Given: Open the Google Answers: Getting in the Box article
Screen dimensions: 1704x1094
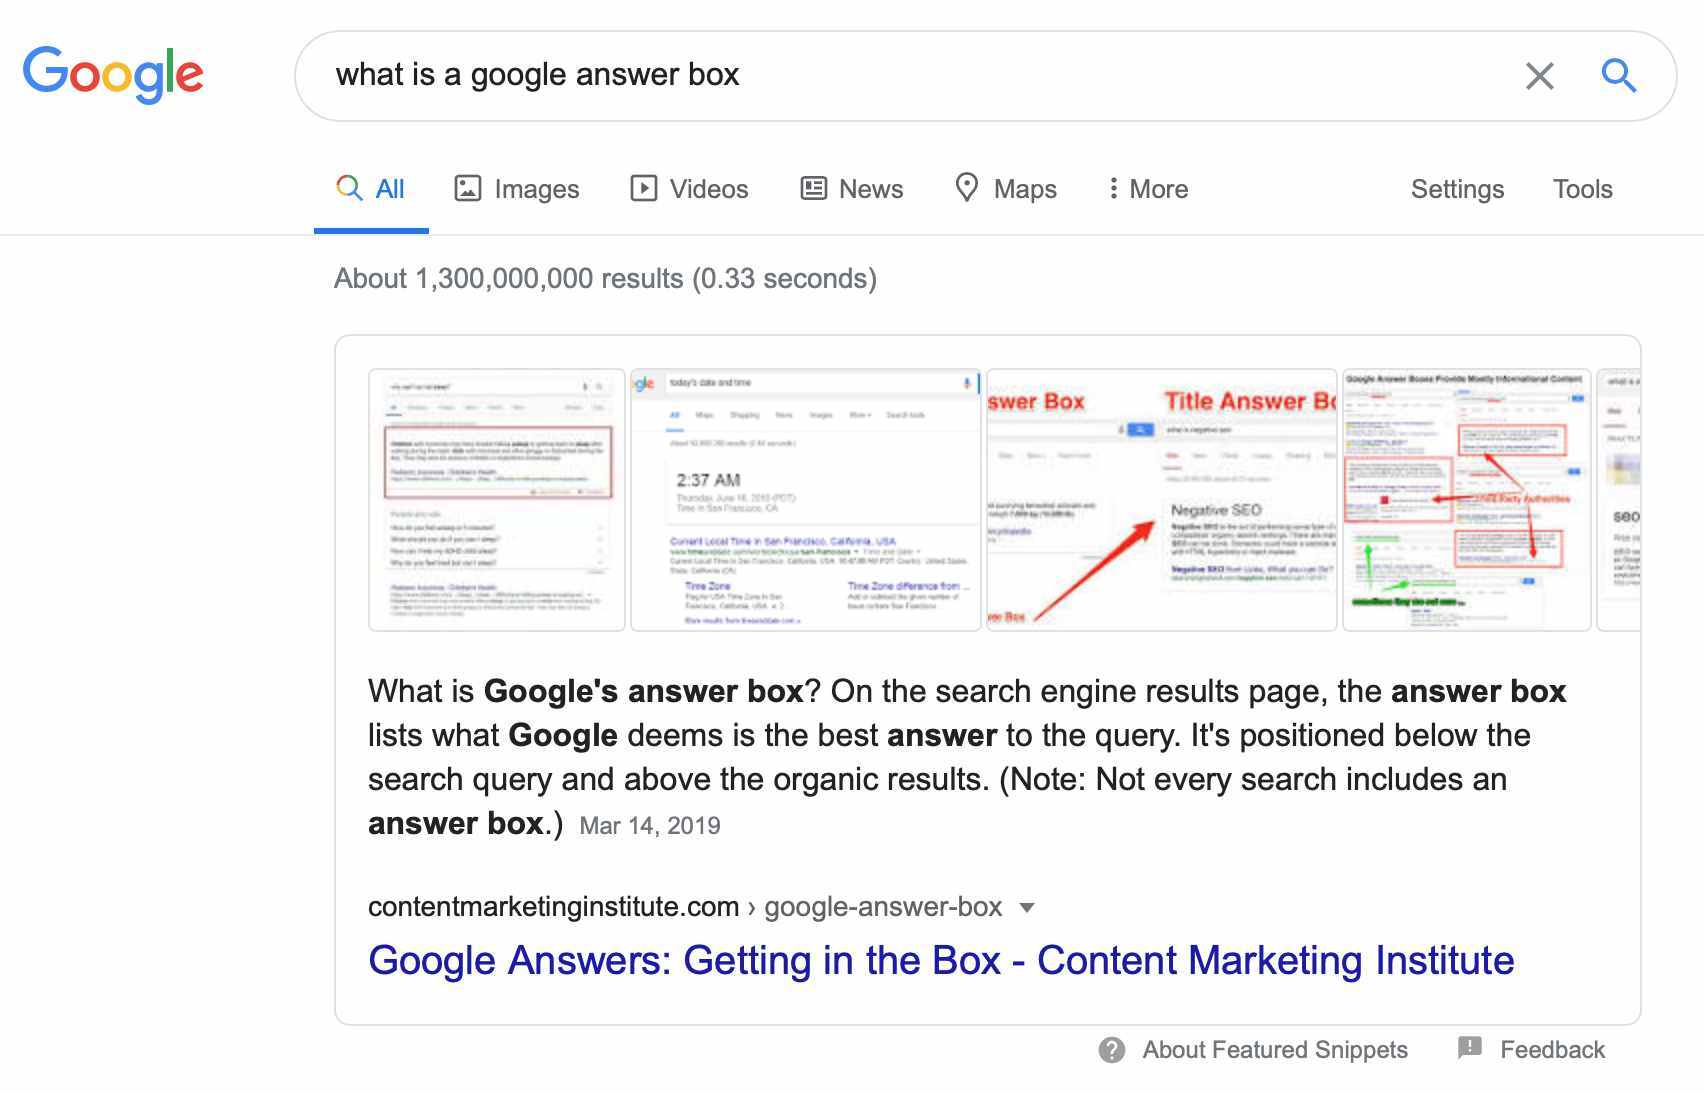Looking at the screenshot, I should click(x=941, y=960).
